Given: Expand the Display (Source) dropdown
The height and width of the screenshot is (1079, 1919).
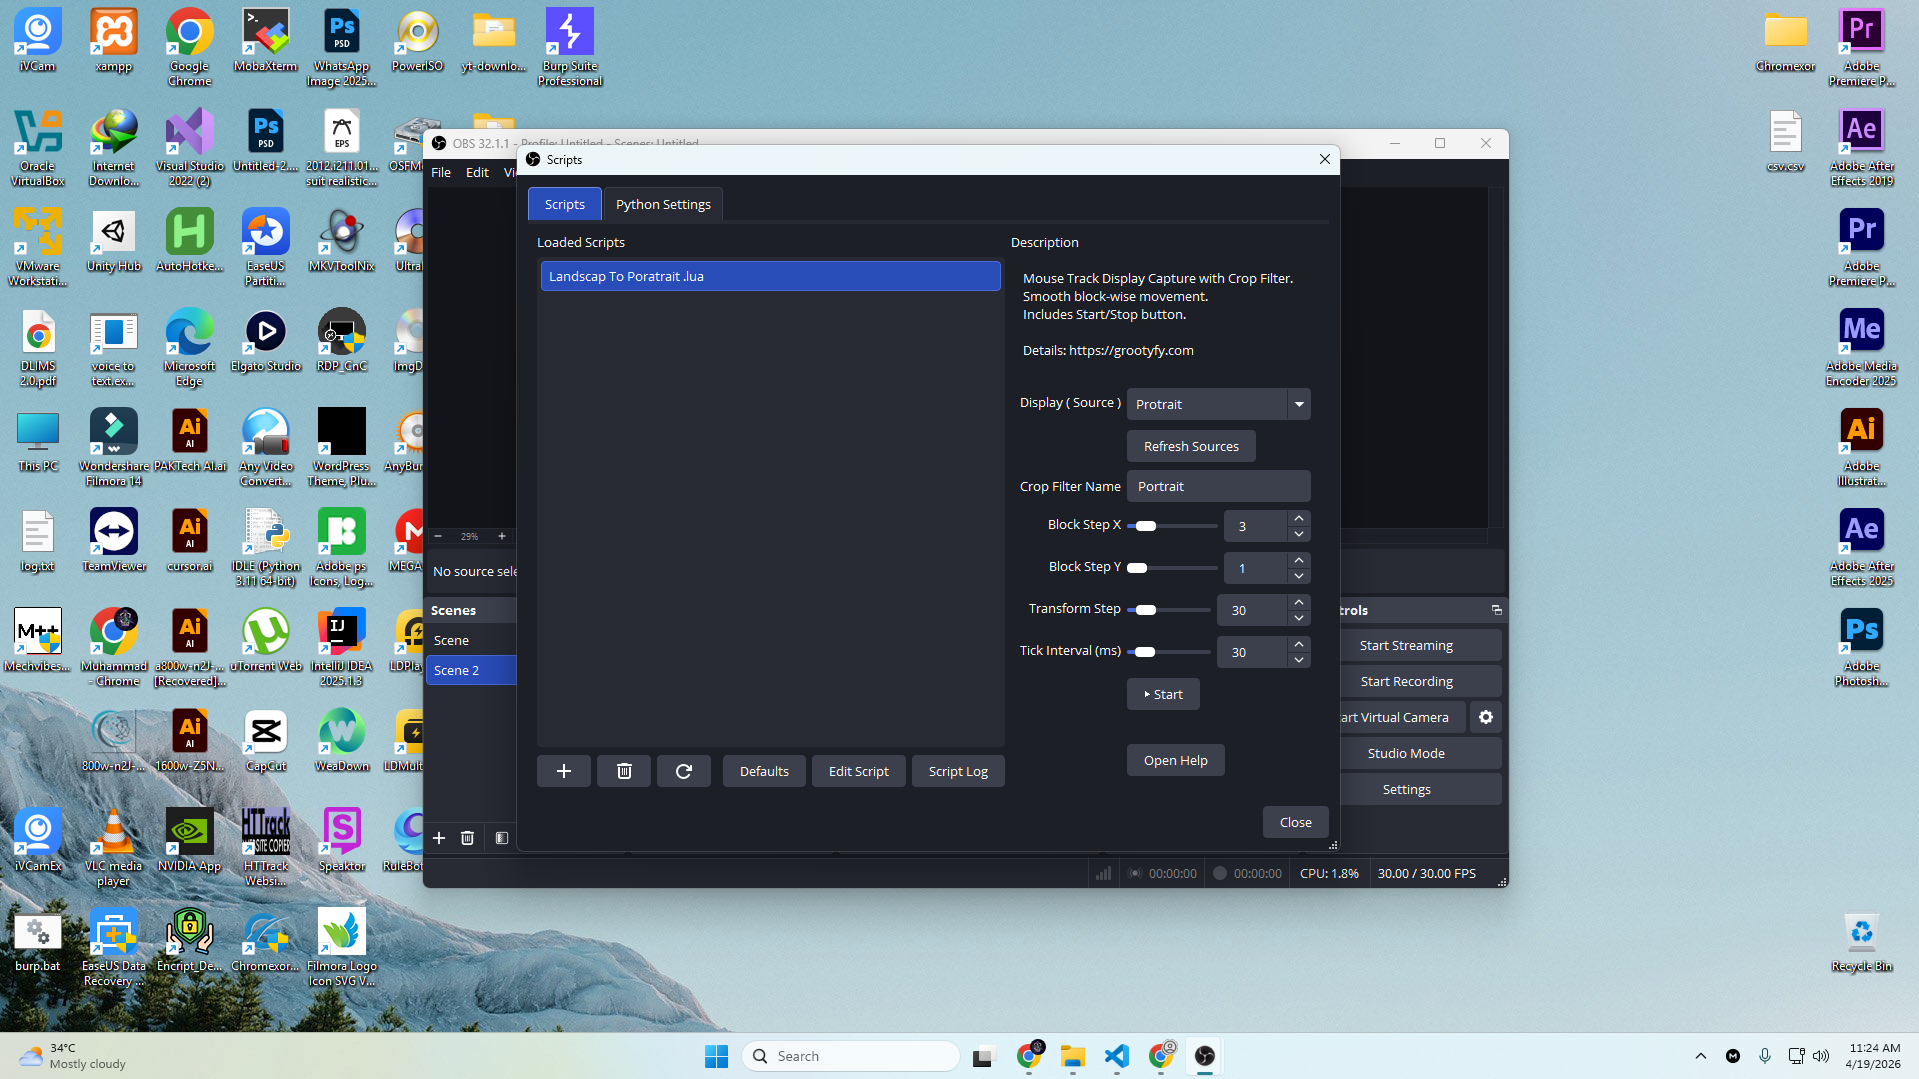Looking at the screenshot, I should tap(1298, 404).
